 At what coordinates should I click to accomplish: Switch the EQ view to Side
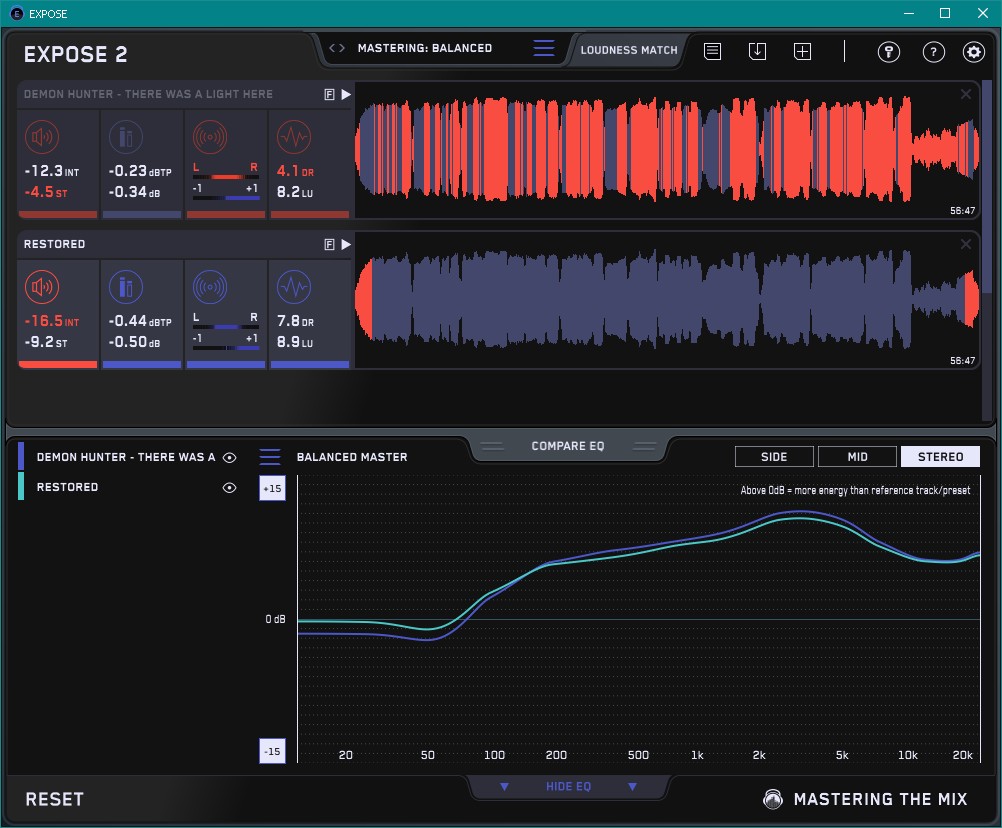tap(774, 457)
